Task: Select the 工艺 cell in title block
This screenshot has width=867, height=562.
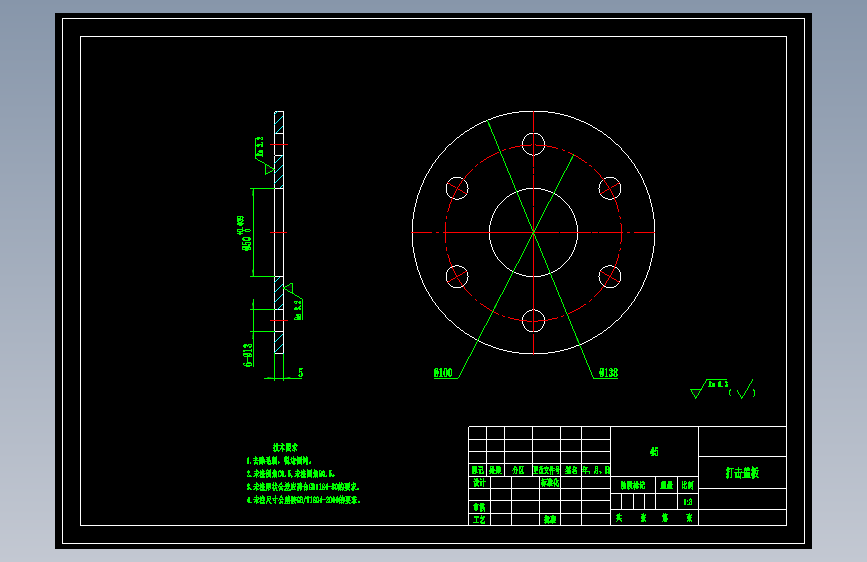Action: 479,520
